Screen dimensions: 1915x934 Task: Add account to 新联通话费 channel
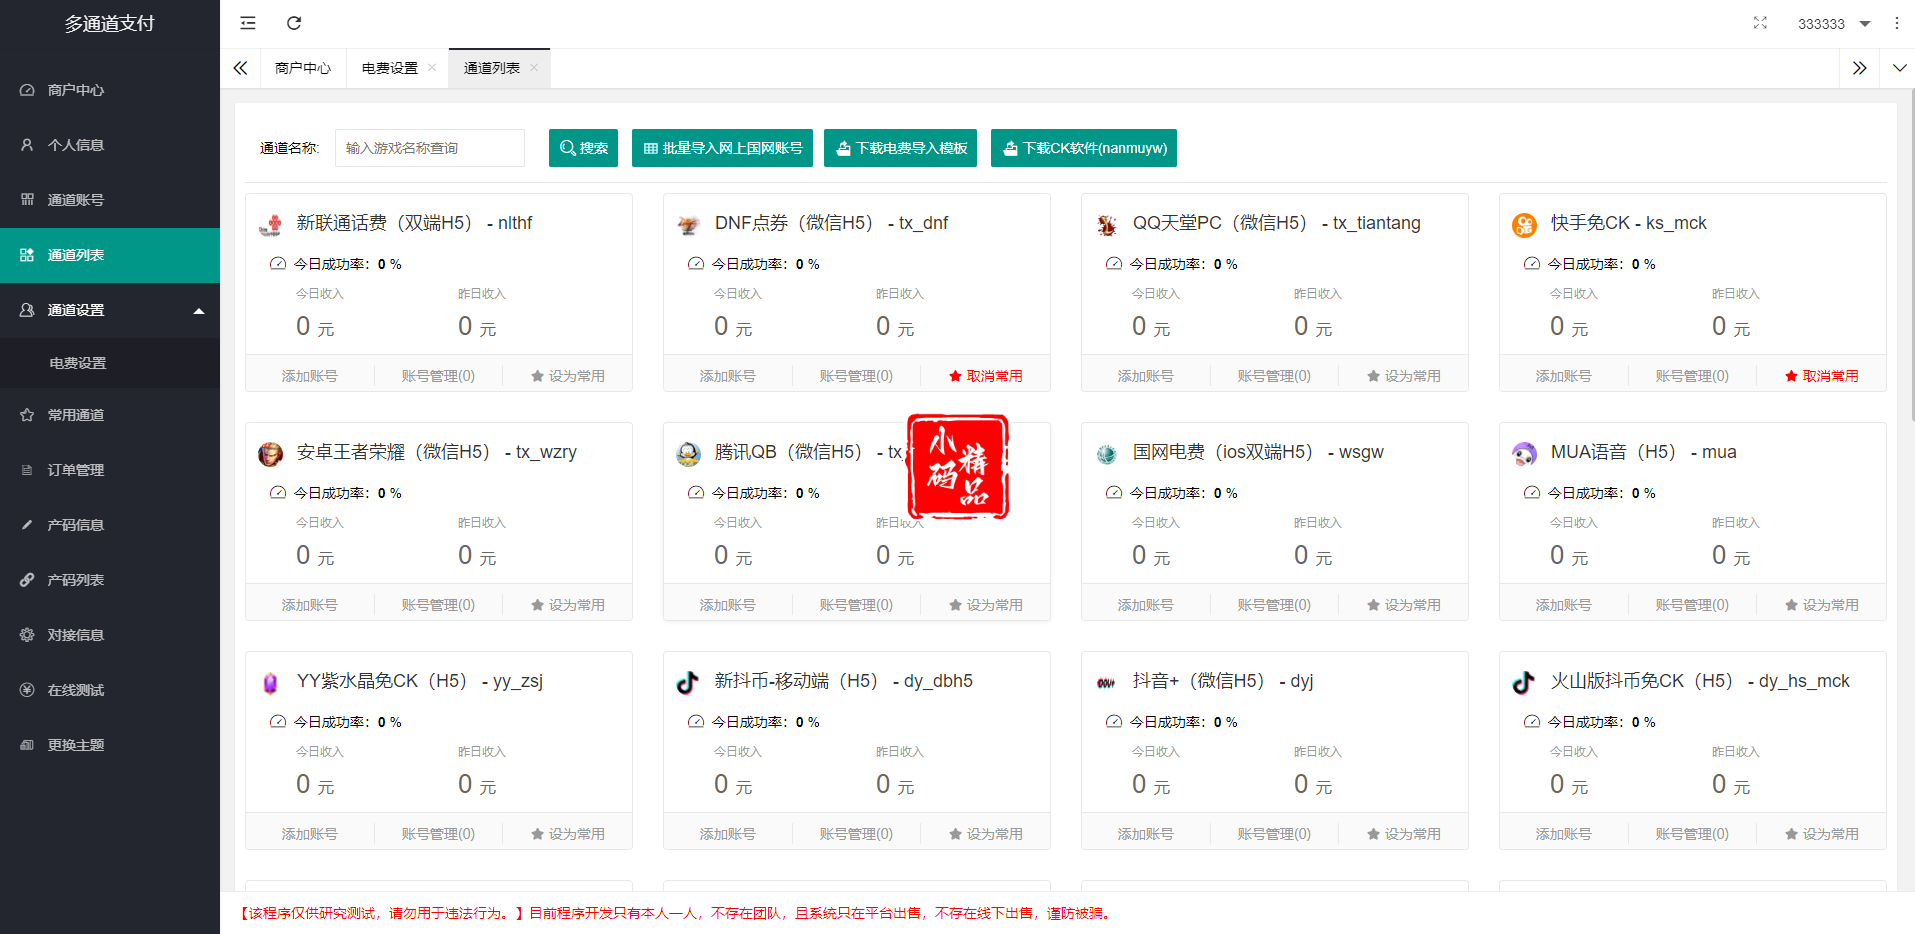[309, 376]
